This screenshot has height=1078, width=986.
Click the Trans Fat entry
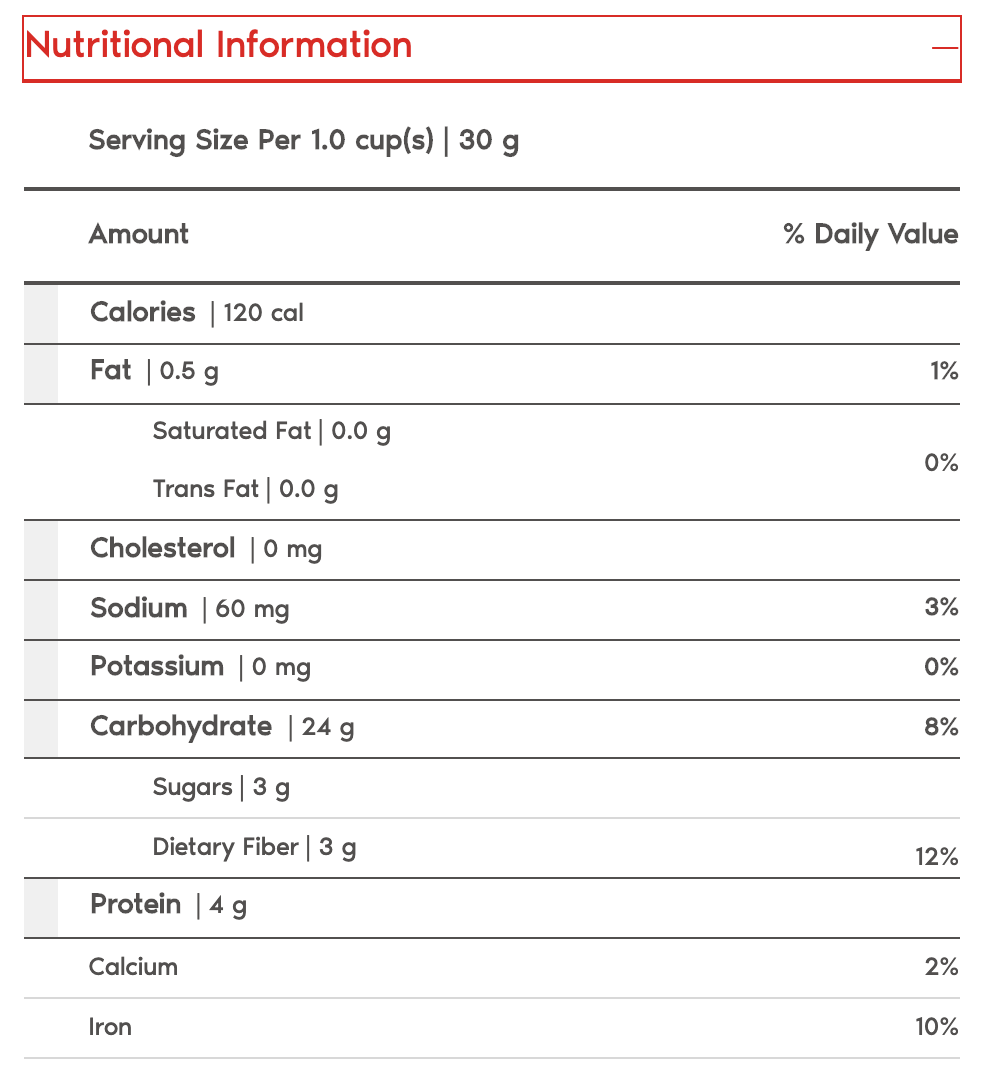(x=245, y=489)
